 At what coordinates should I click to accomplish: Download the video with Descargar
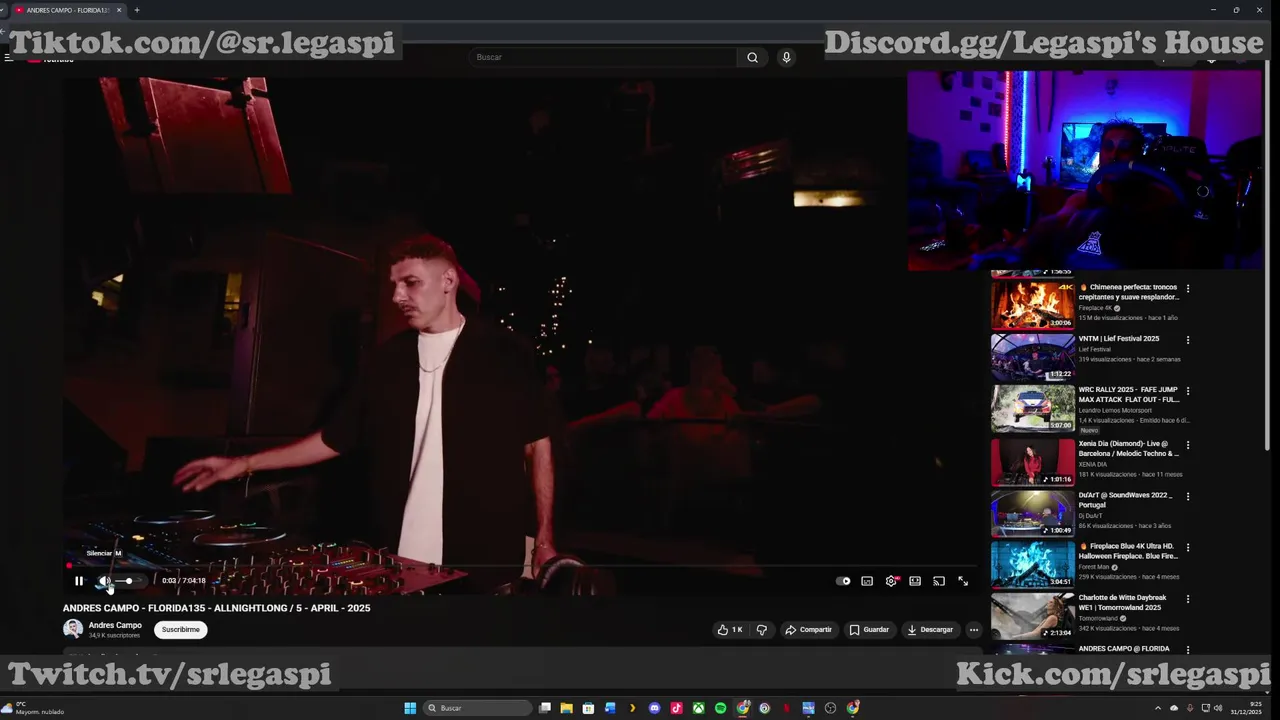(929, 630)
